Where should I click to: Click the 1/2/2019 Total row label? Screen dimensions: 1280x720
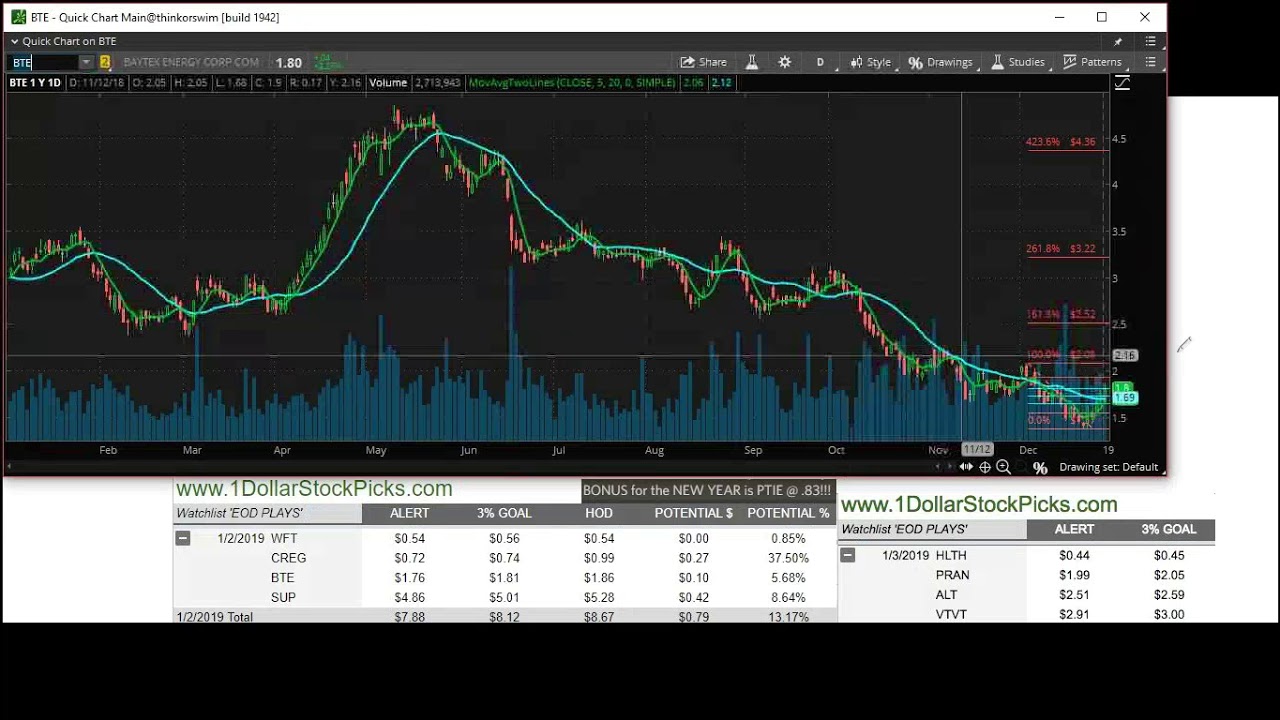pos(214,617)
